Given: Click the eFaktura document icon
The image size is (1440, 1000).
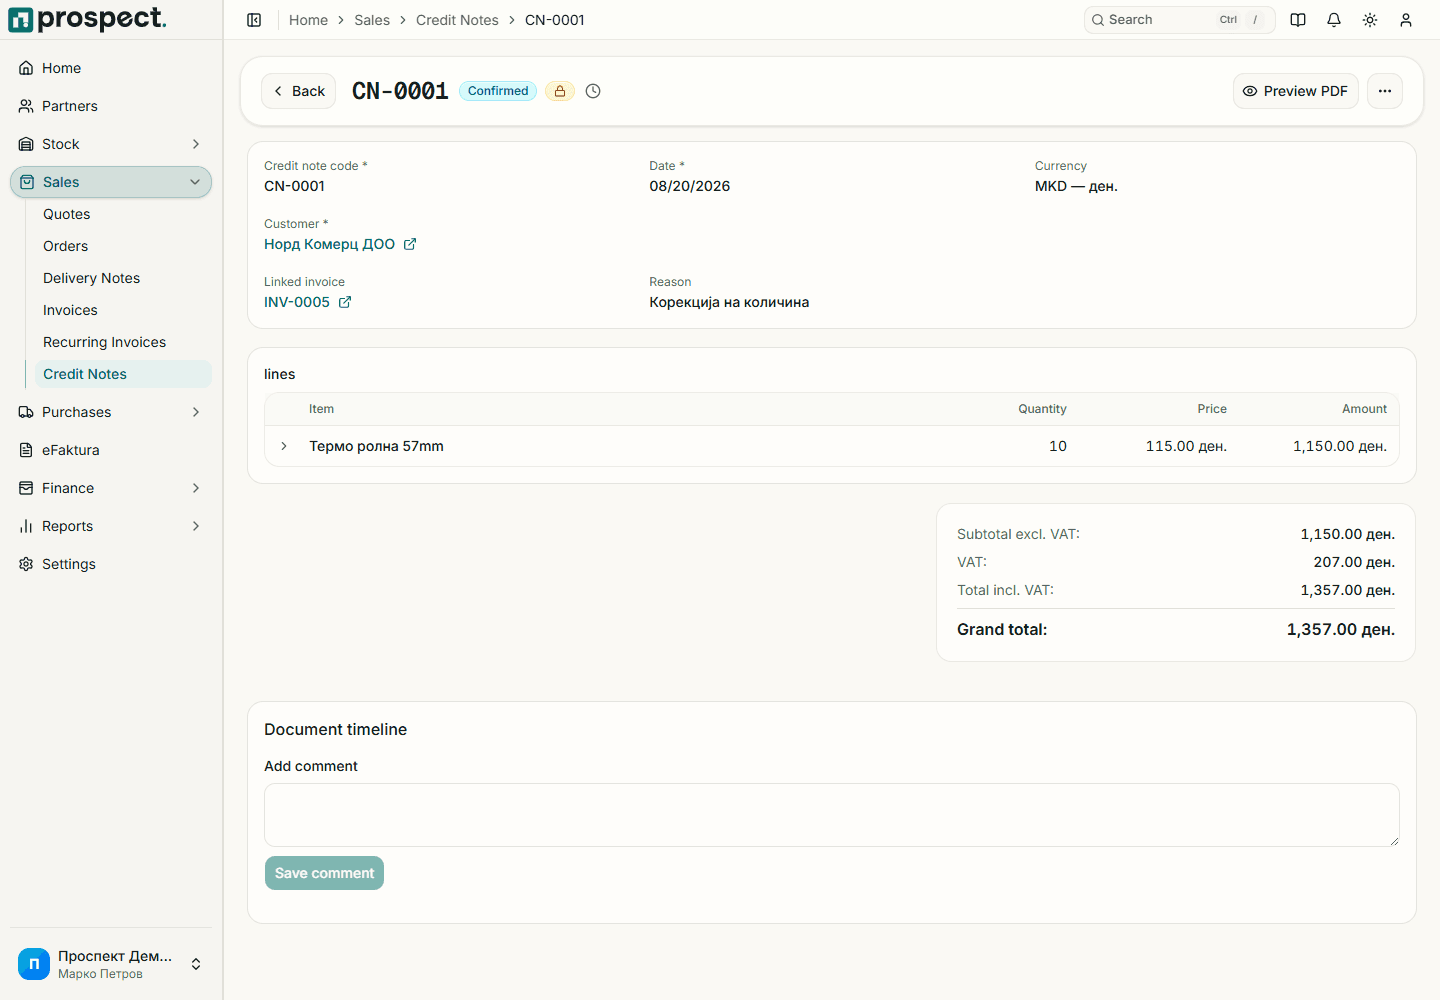Looking at the screenshot, I should pyautogui.click(x=26, y=450).
